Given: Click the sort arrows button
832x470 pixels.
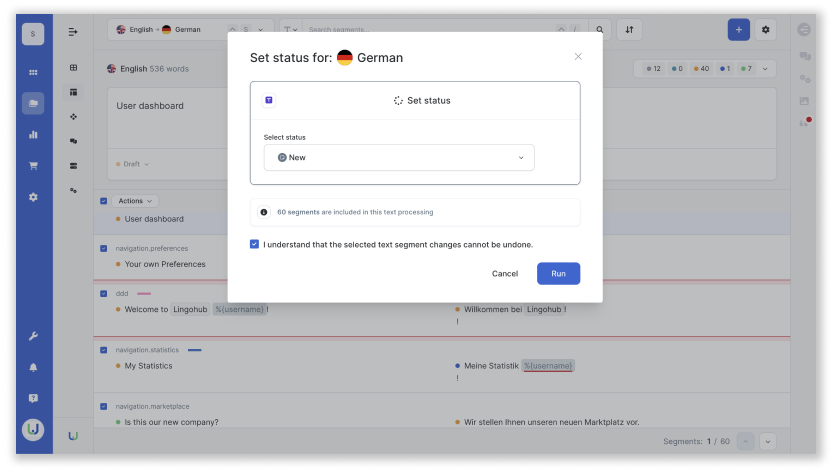Looking at the screenshot, I should click(x=629, y=29).
